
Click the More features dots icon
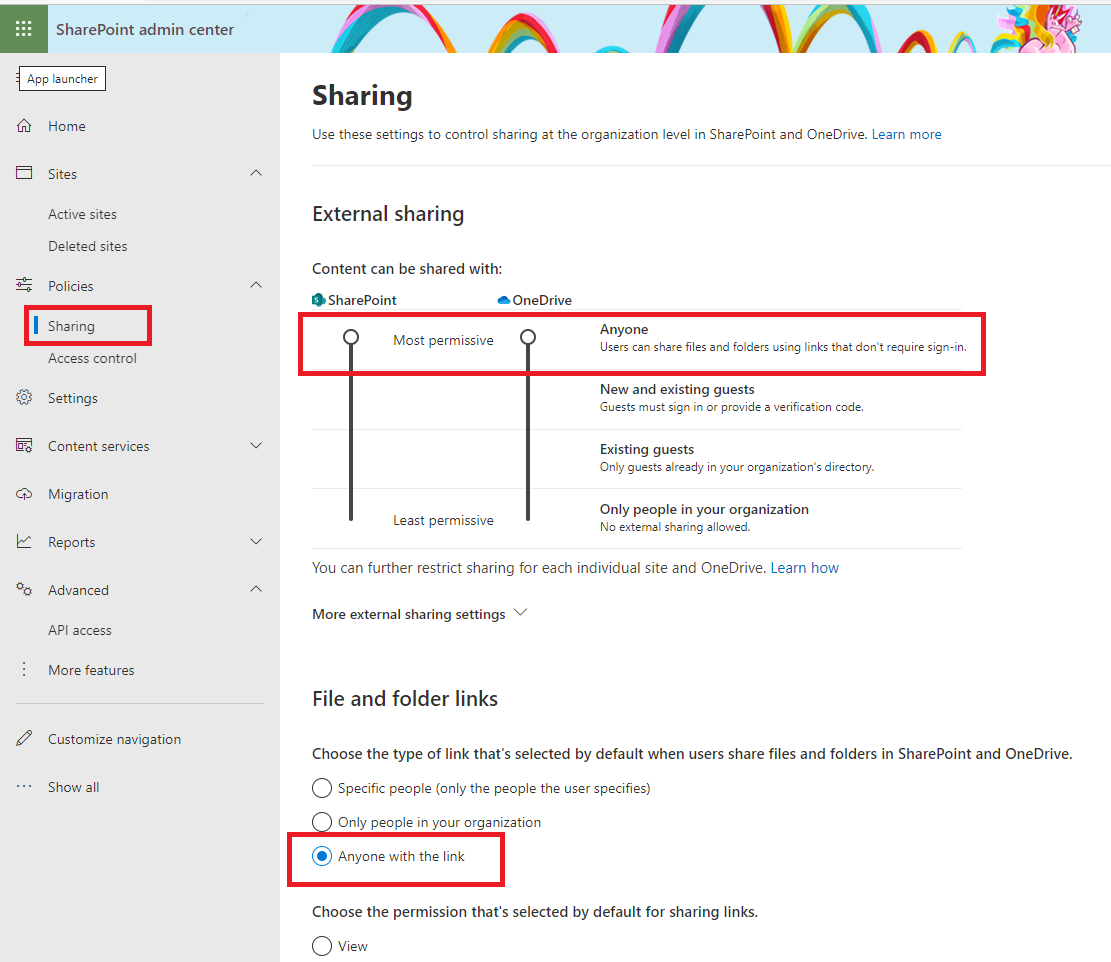click(24, 669)
